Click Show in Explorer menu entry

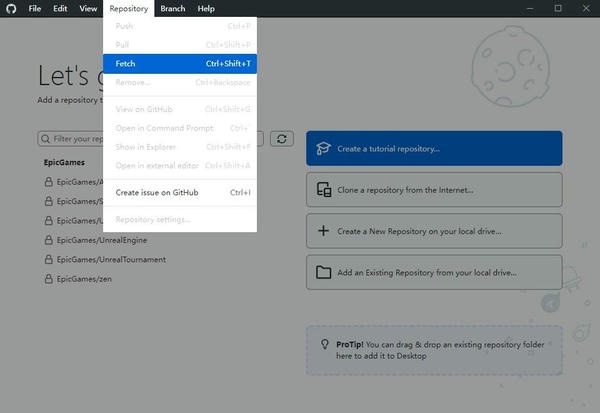tap(180, 147)
